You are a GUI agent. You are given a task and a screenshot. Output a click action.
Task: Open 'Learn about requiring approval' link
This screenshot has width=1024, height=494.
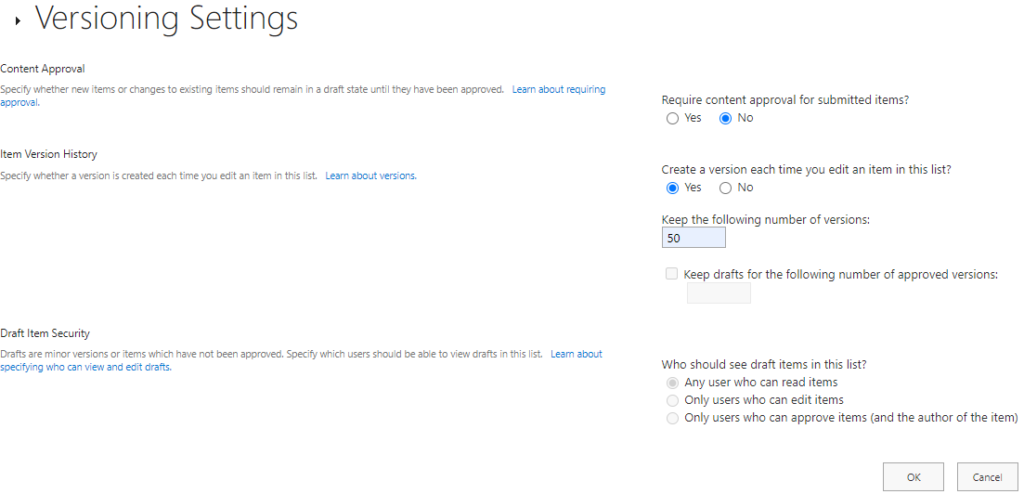[x=558, y=90]
